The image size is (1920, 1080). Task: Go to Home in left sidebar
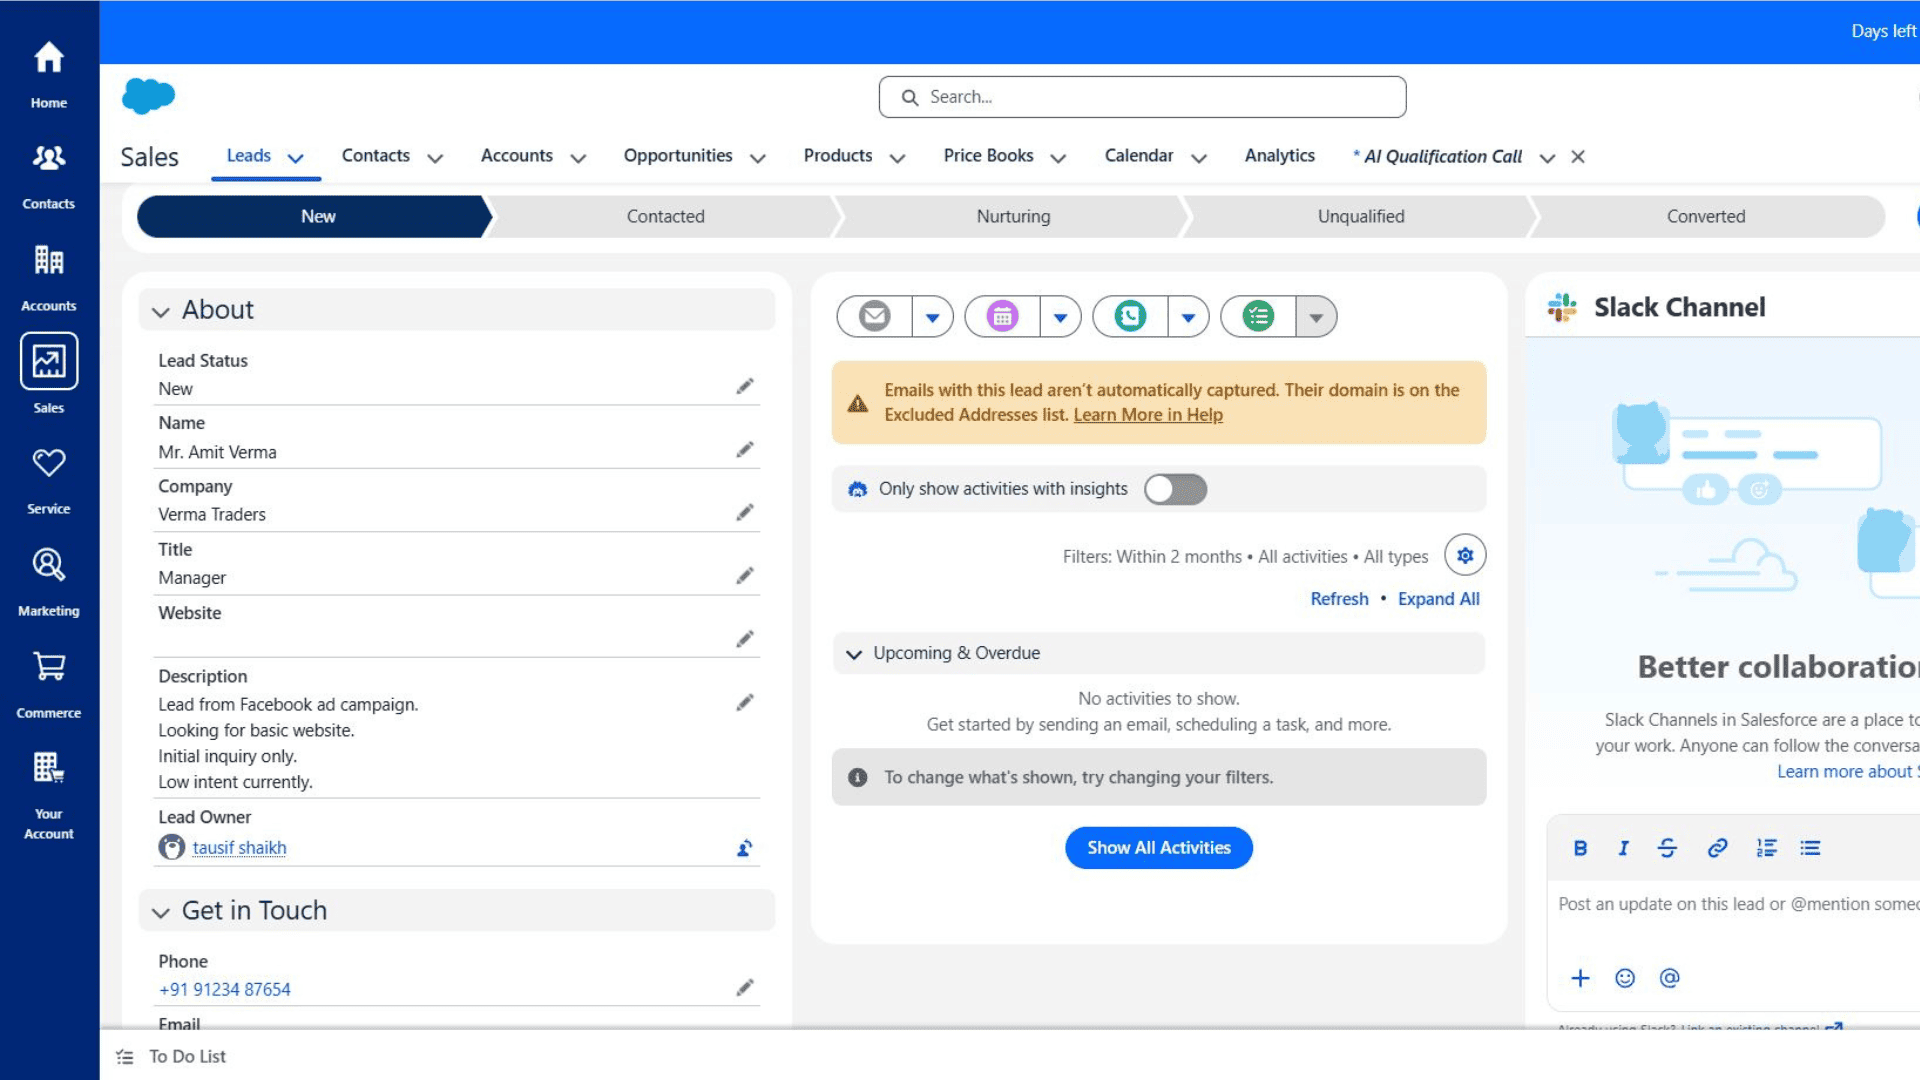click(x=48, y=73)
